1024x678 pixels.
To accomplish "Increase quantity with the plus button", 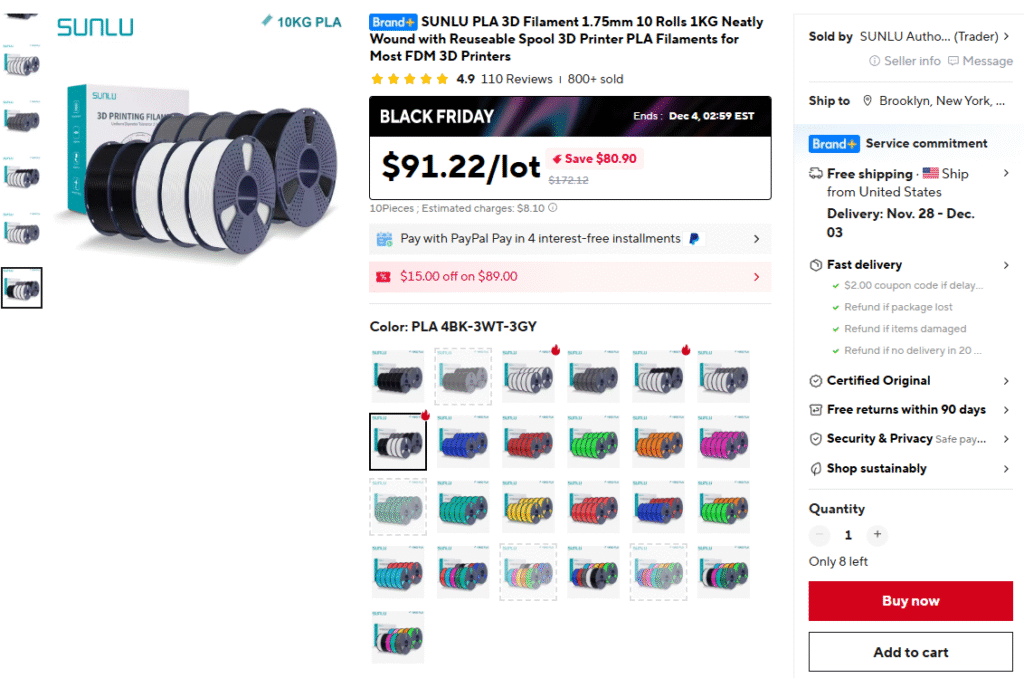I will pos(877,535).
